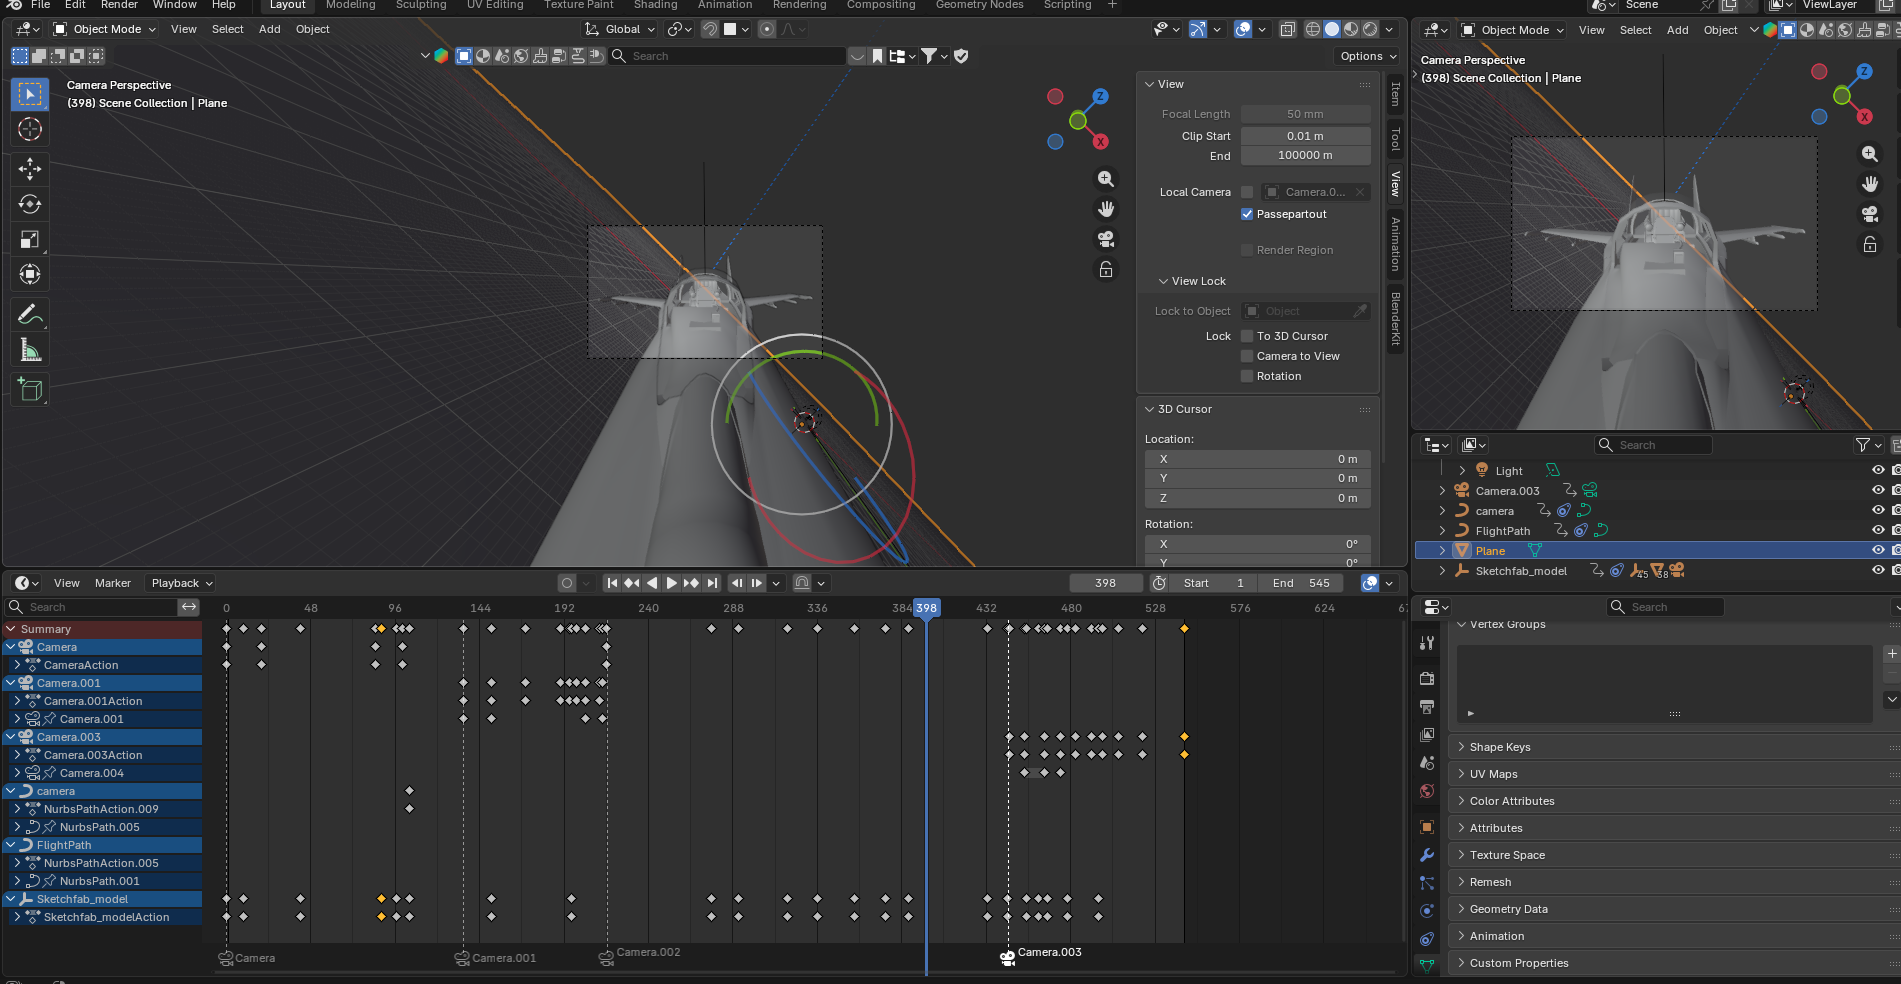Click the Focal Length value field
This screenshot has height=984, width=1901.
pos(1306,114)
